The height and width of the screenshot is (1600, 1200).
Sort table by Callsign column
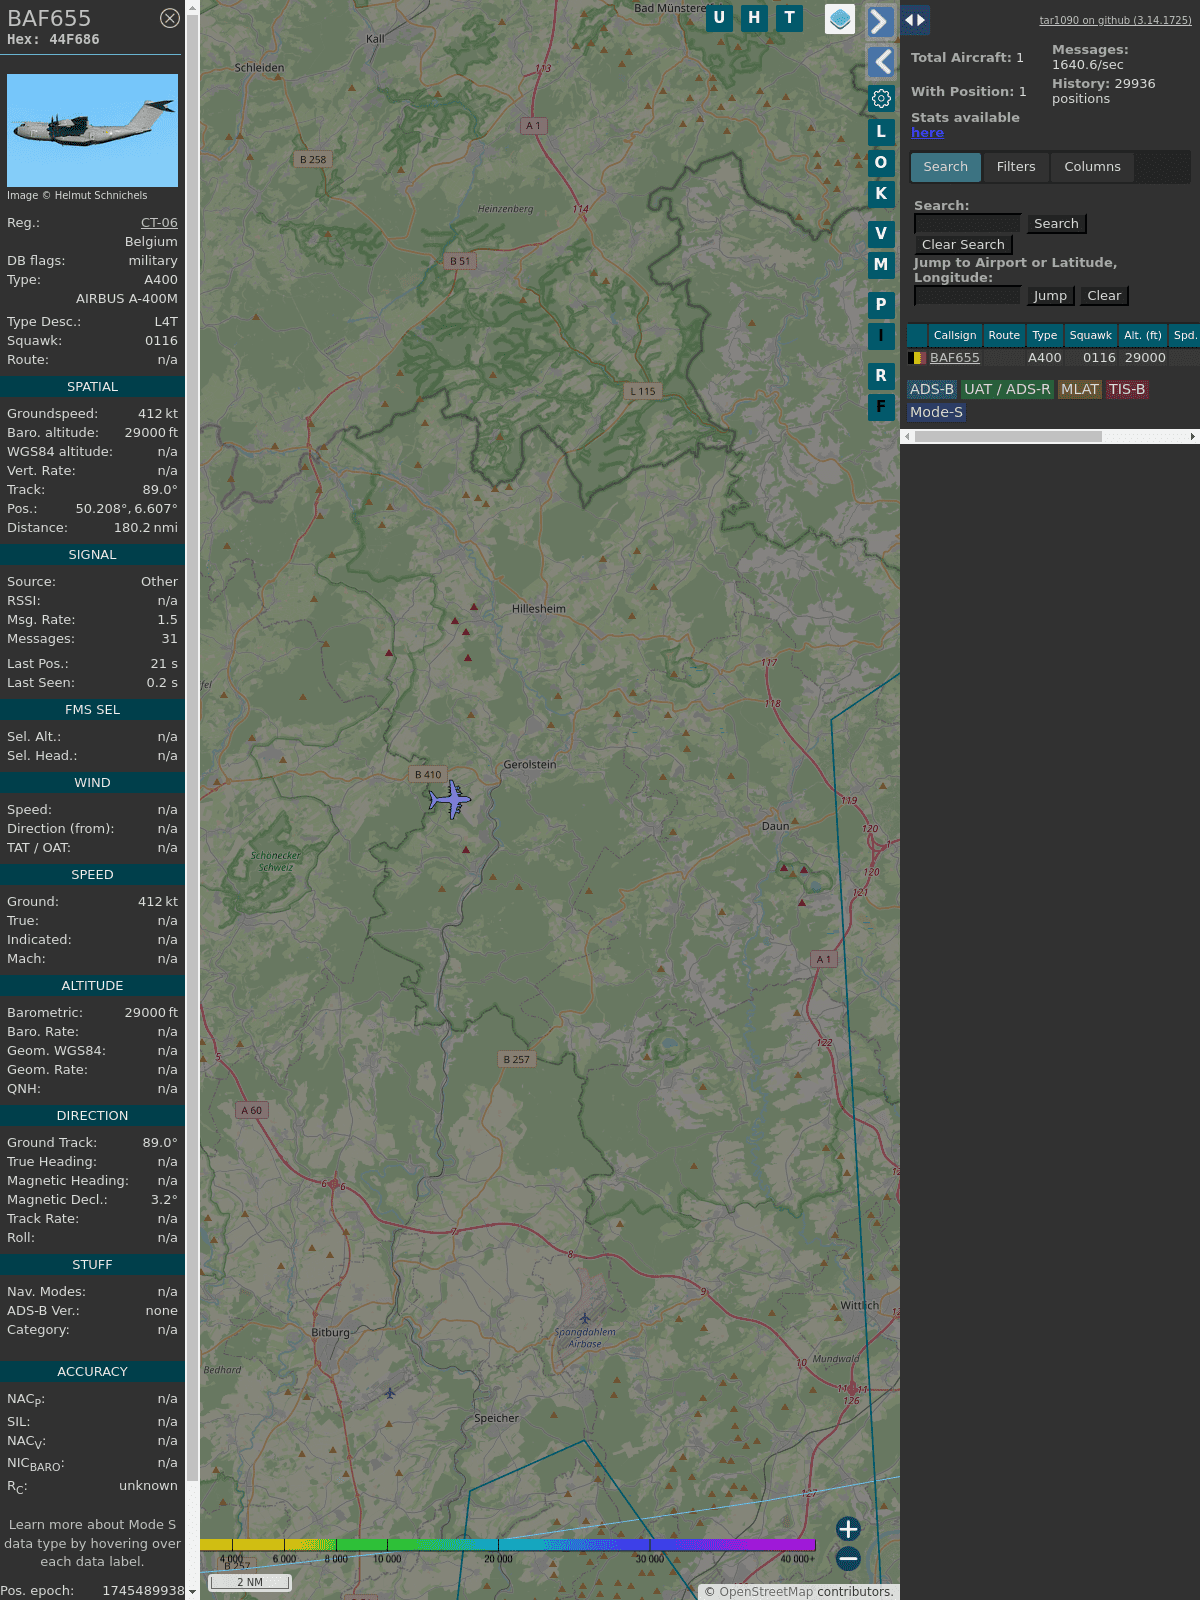pyautogui.click(x=955, y=336)
